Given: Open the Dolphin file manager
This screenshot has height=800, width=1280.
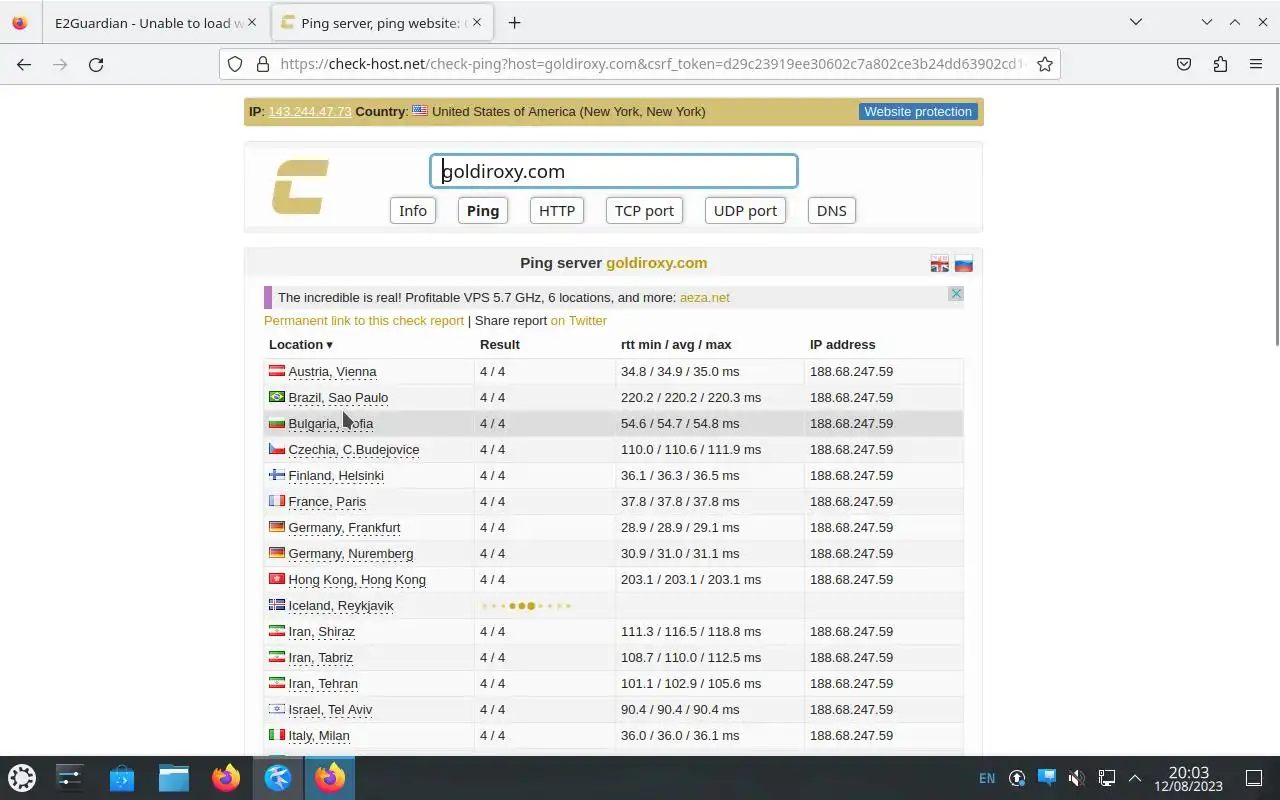Looking at the screenshot, I should click(x=174, y=777).
